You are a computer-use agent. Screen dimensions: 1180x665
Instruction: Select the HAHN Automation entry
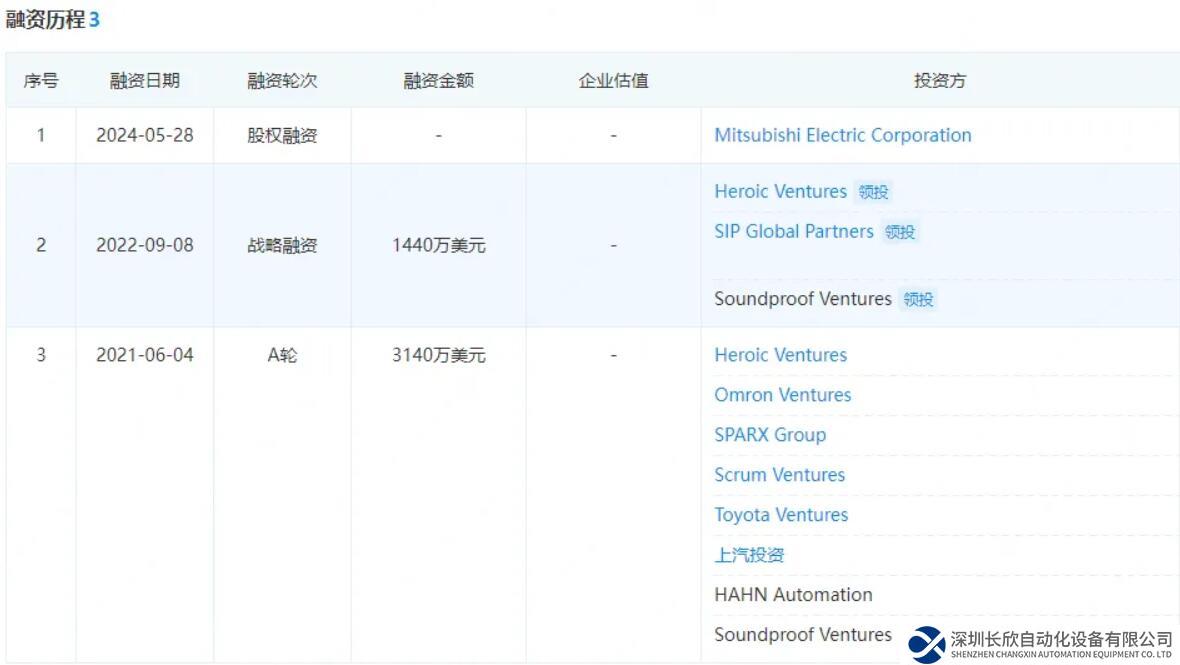tap(793, 595)
